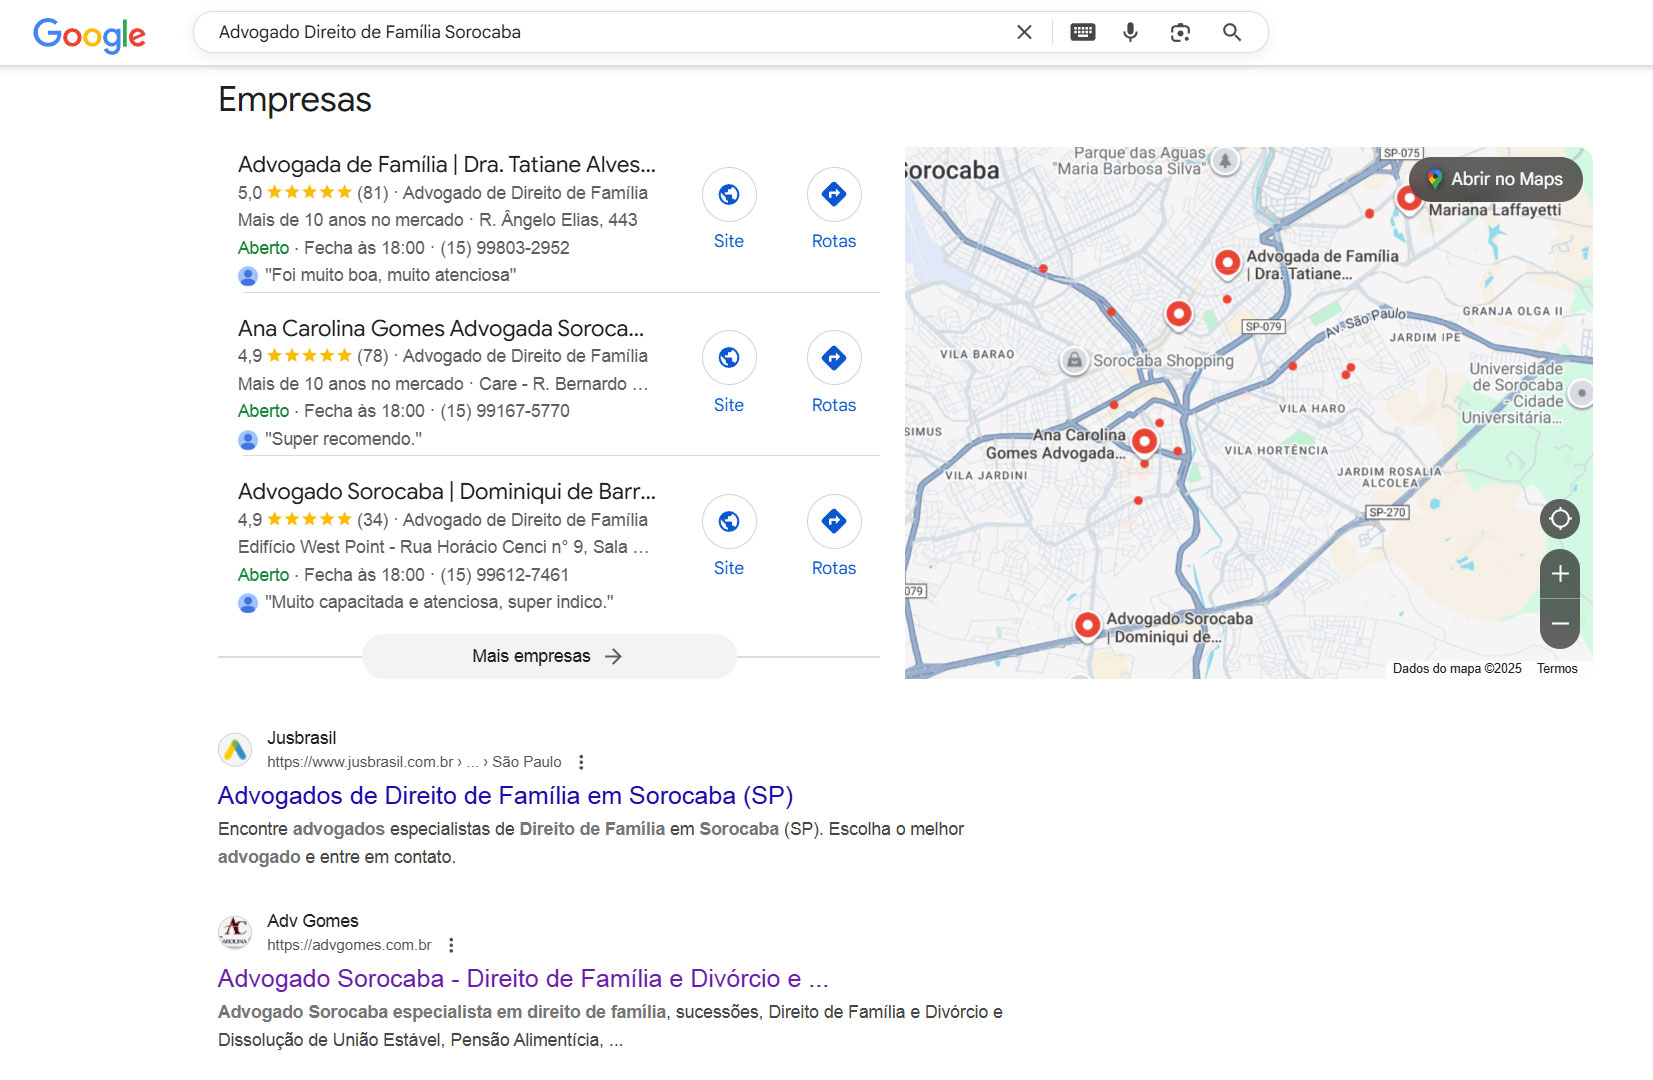Select Advogado Sorocaba Dominiqui map pin
This screenshot has width=1653, height=1080.
1087,625
